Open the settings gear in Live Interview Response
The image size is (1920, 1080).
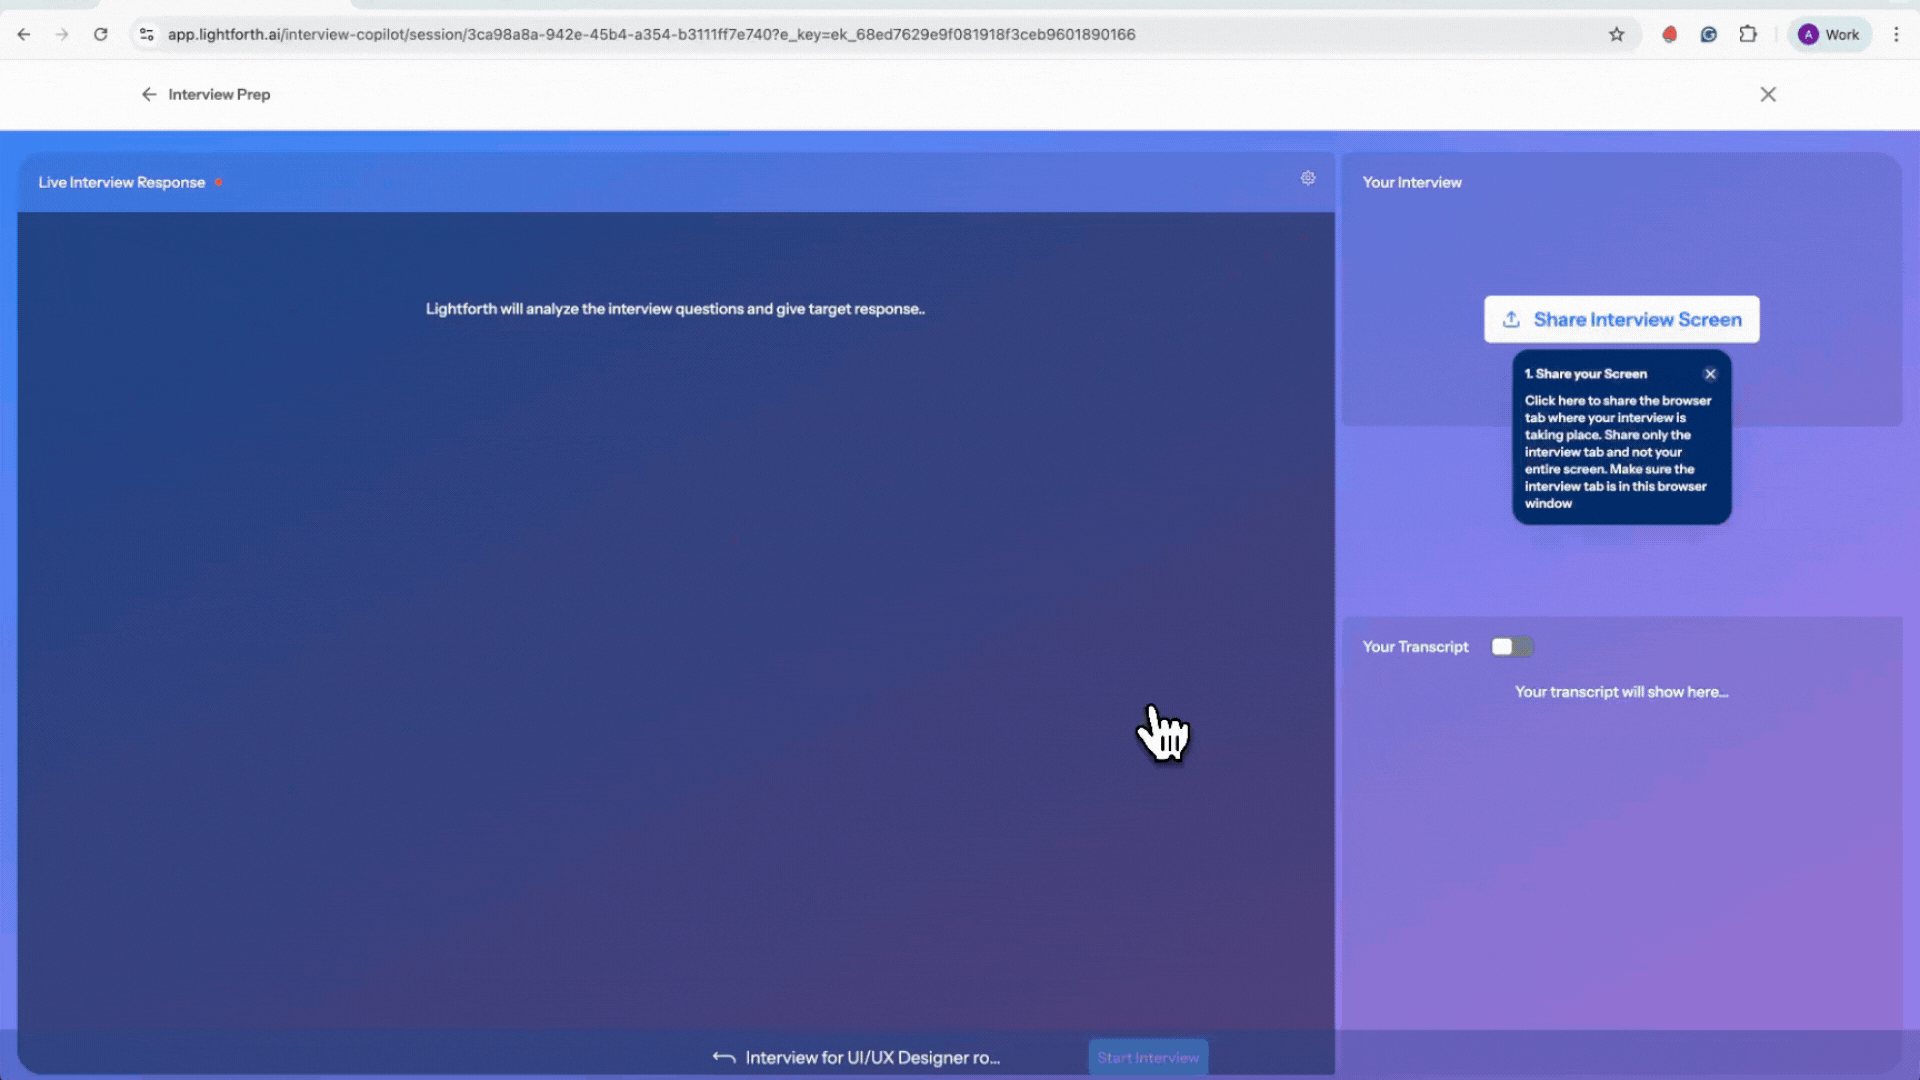(1308, 178)
